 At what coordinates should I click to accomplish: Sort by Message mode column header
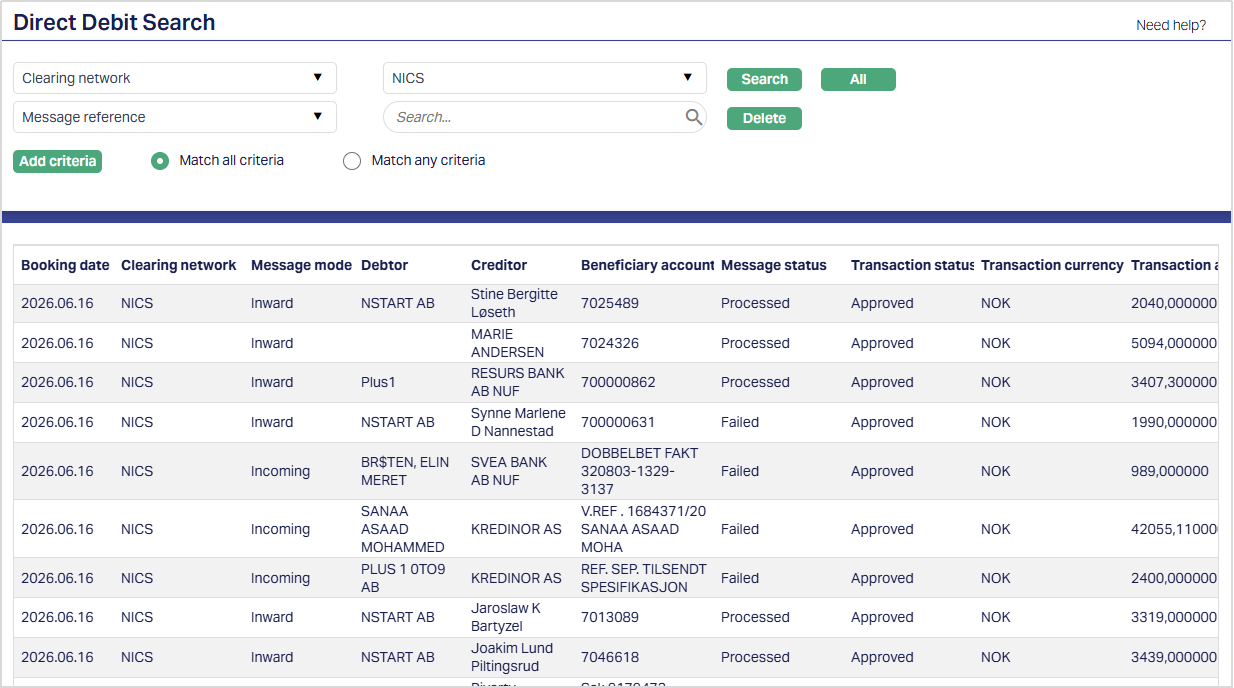[301, 265]
